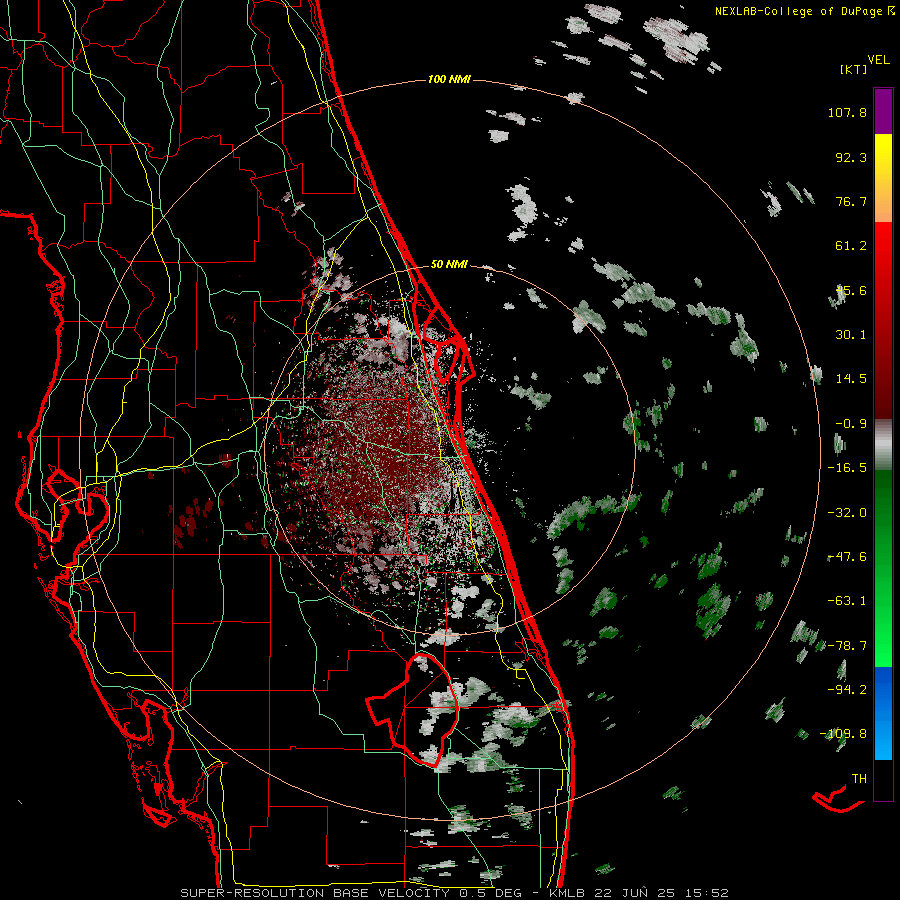Click the '100 NMI' range ring label
Image resolution: width=900 pixels, height=900 pixels.
pos(449,79)
